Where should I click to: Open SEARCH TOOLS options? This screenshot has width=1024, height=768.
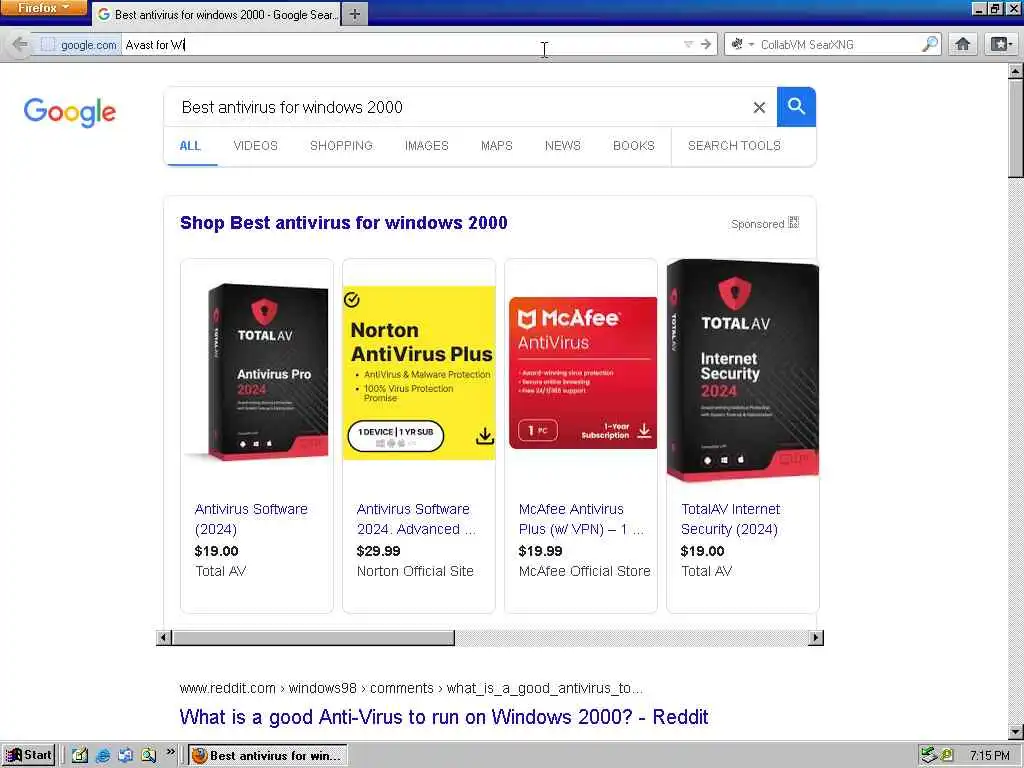click(x=734, y=146)
